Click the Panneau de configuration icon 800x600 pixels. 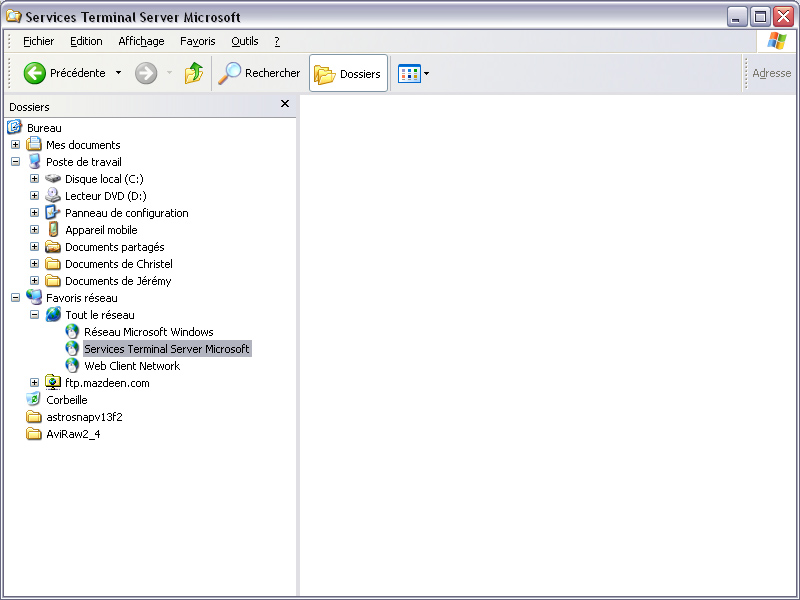pyautogui.click(x=53, y=212)
